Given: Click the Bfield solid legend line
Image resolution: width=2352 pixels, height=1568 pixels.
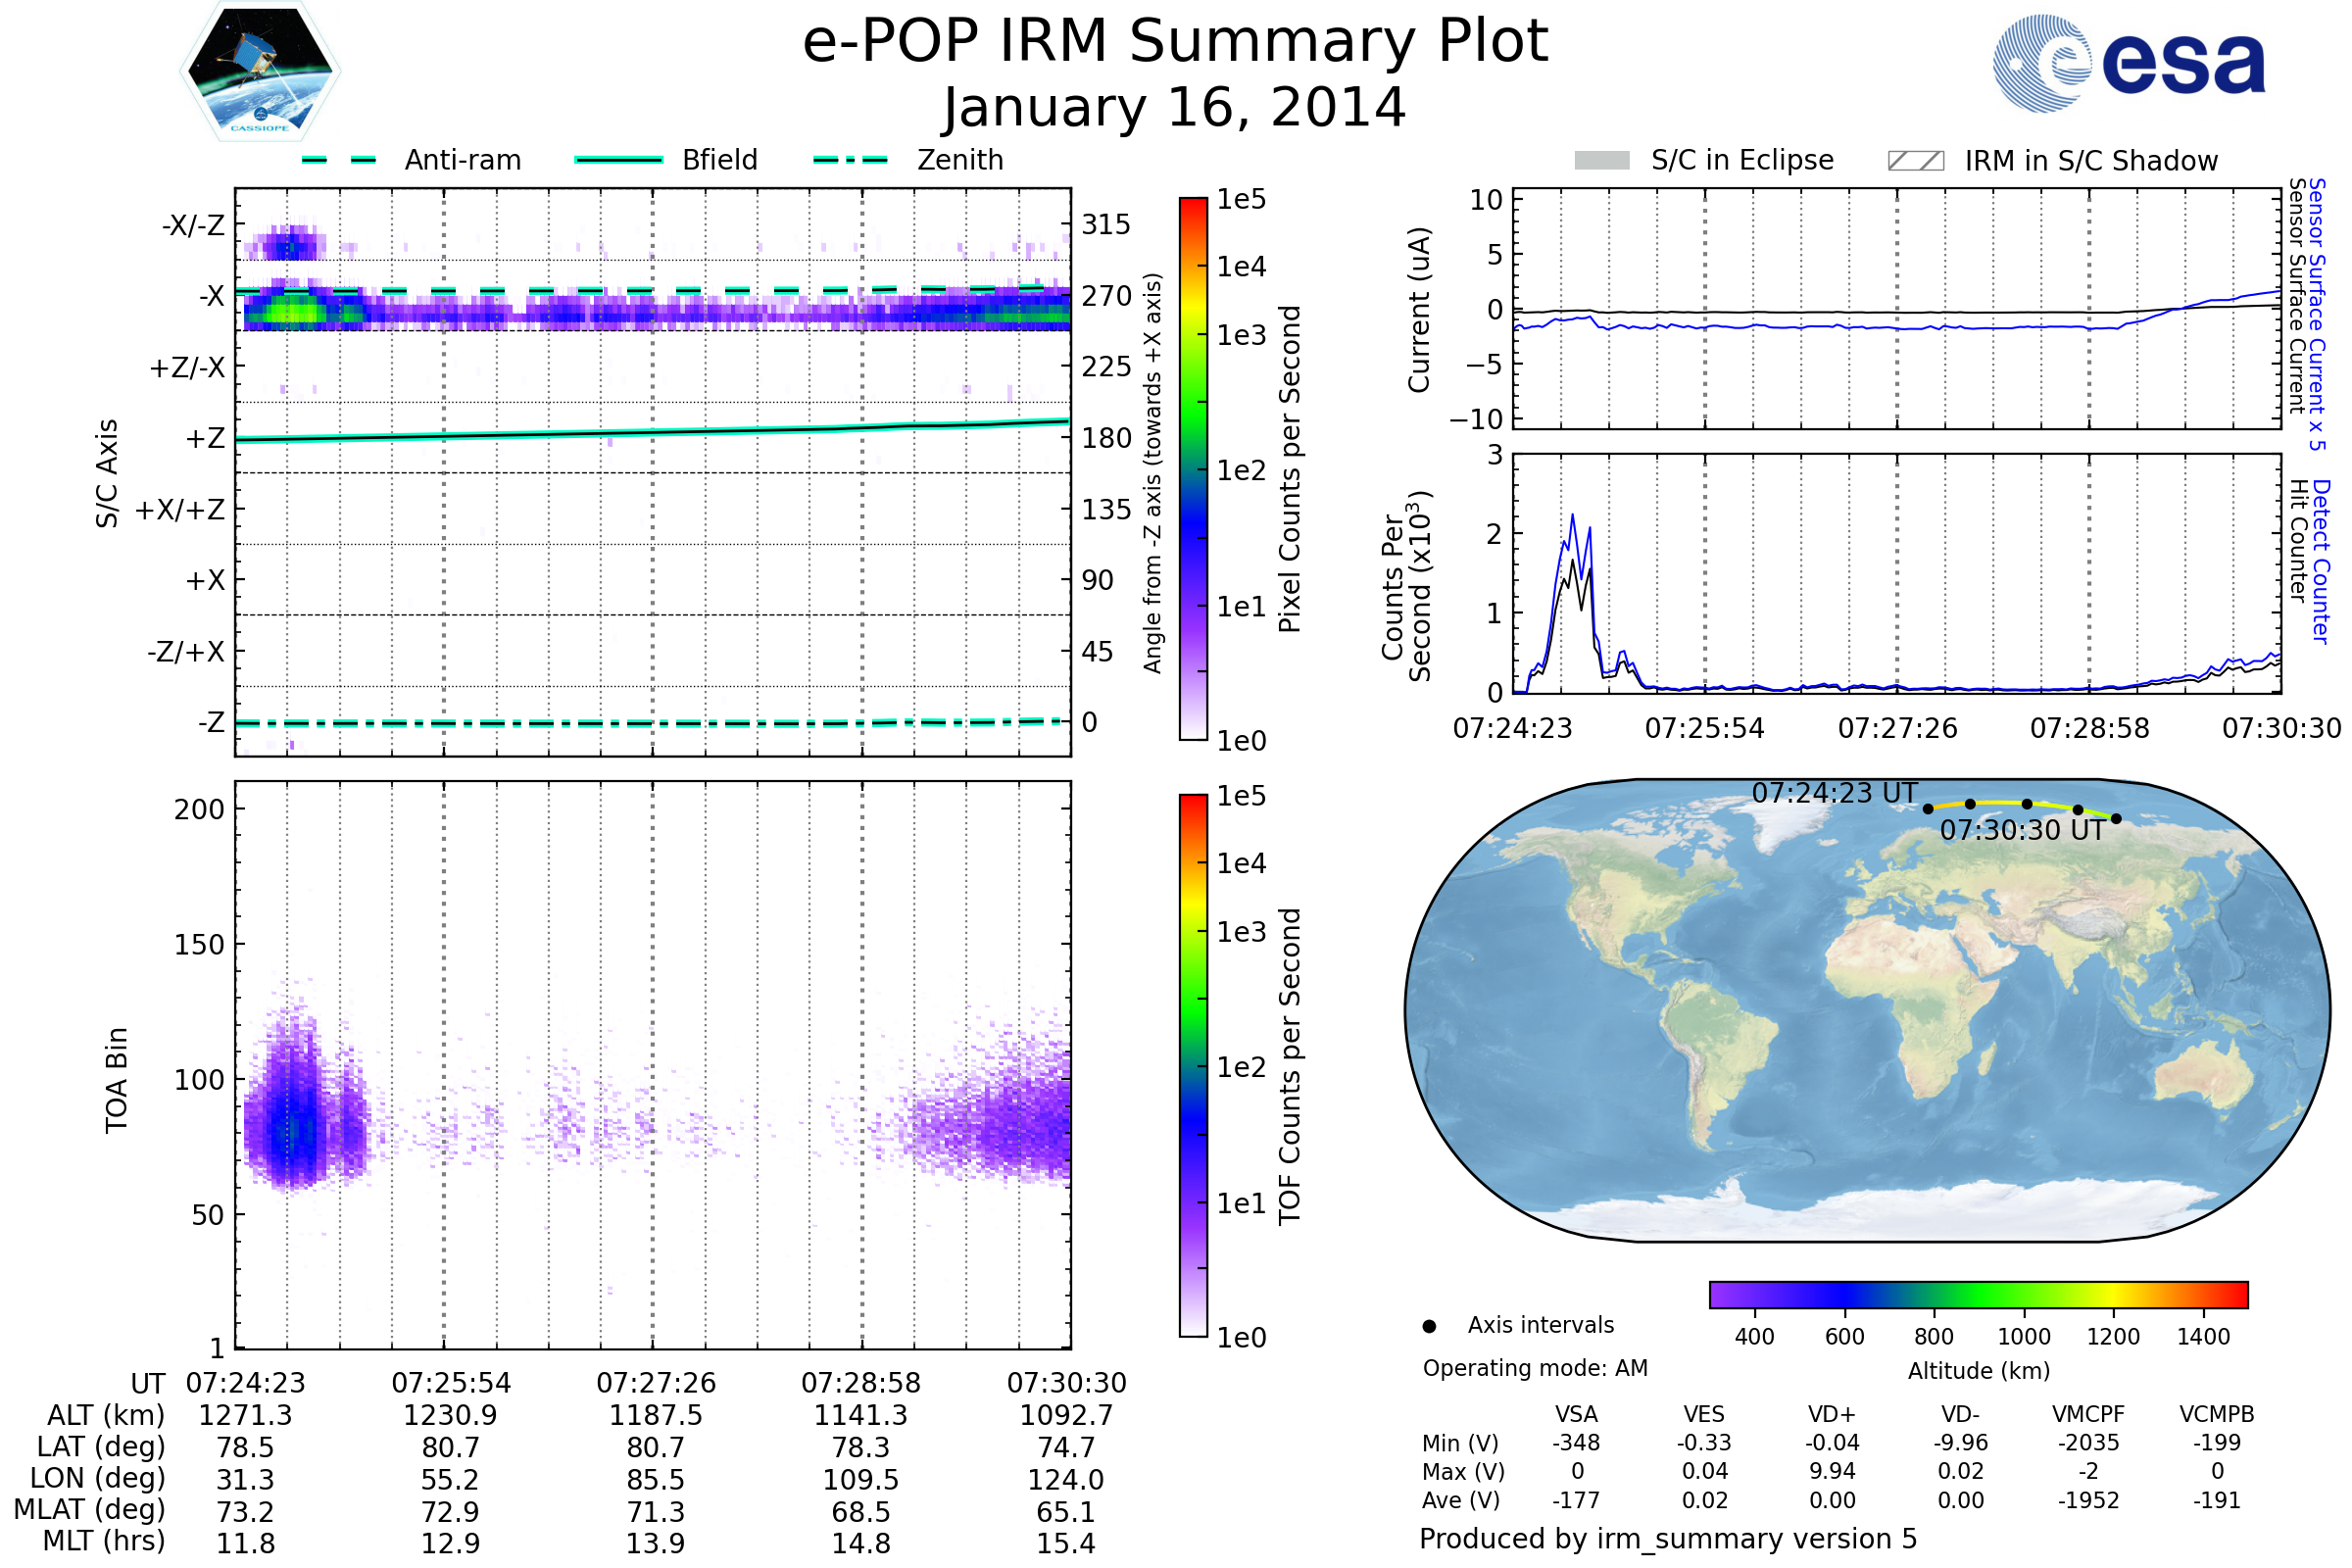Looking at the screenshot, I should (618, 160).
